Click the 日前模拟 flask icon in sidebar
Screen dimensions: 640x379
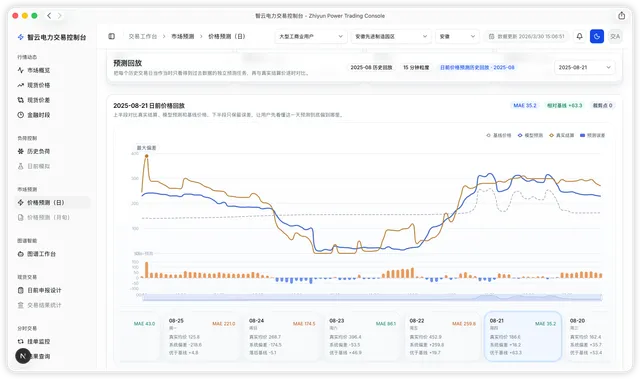click(x=20, y=166)
